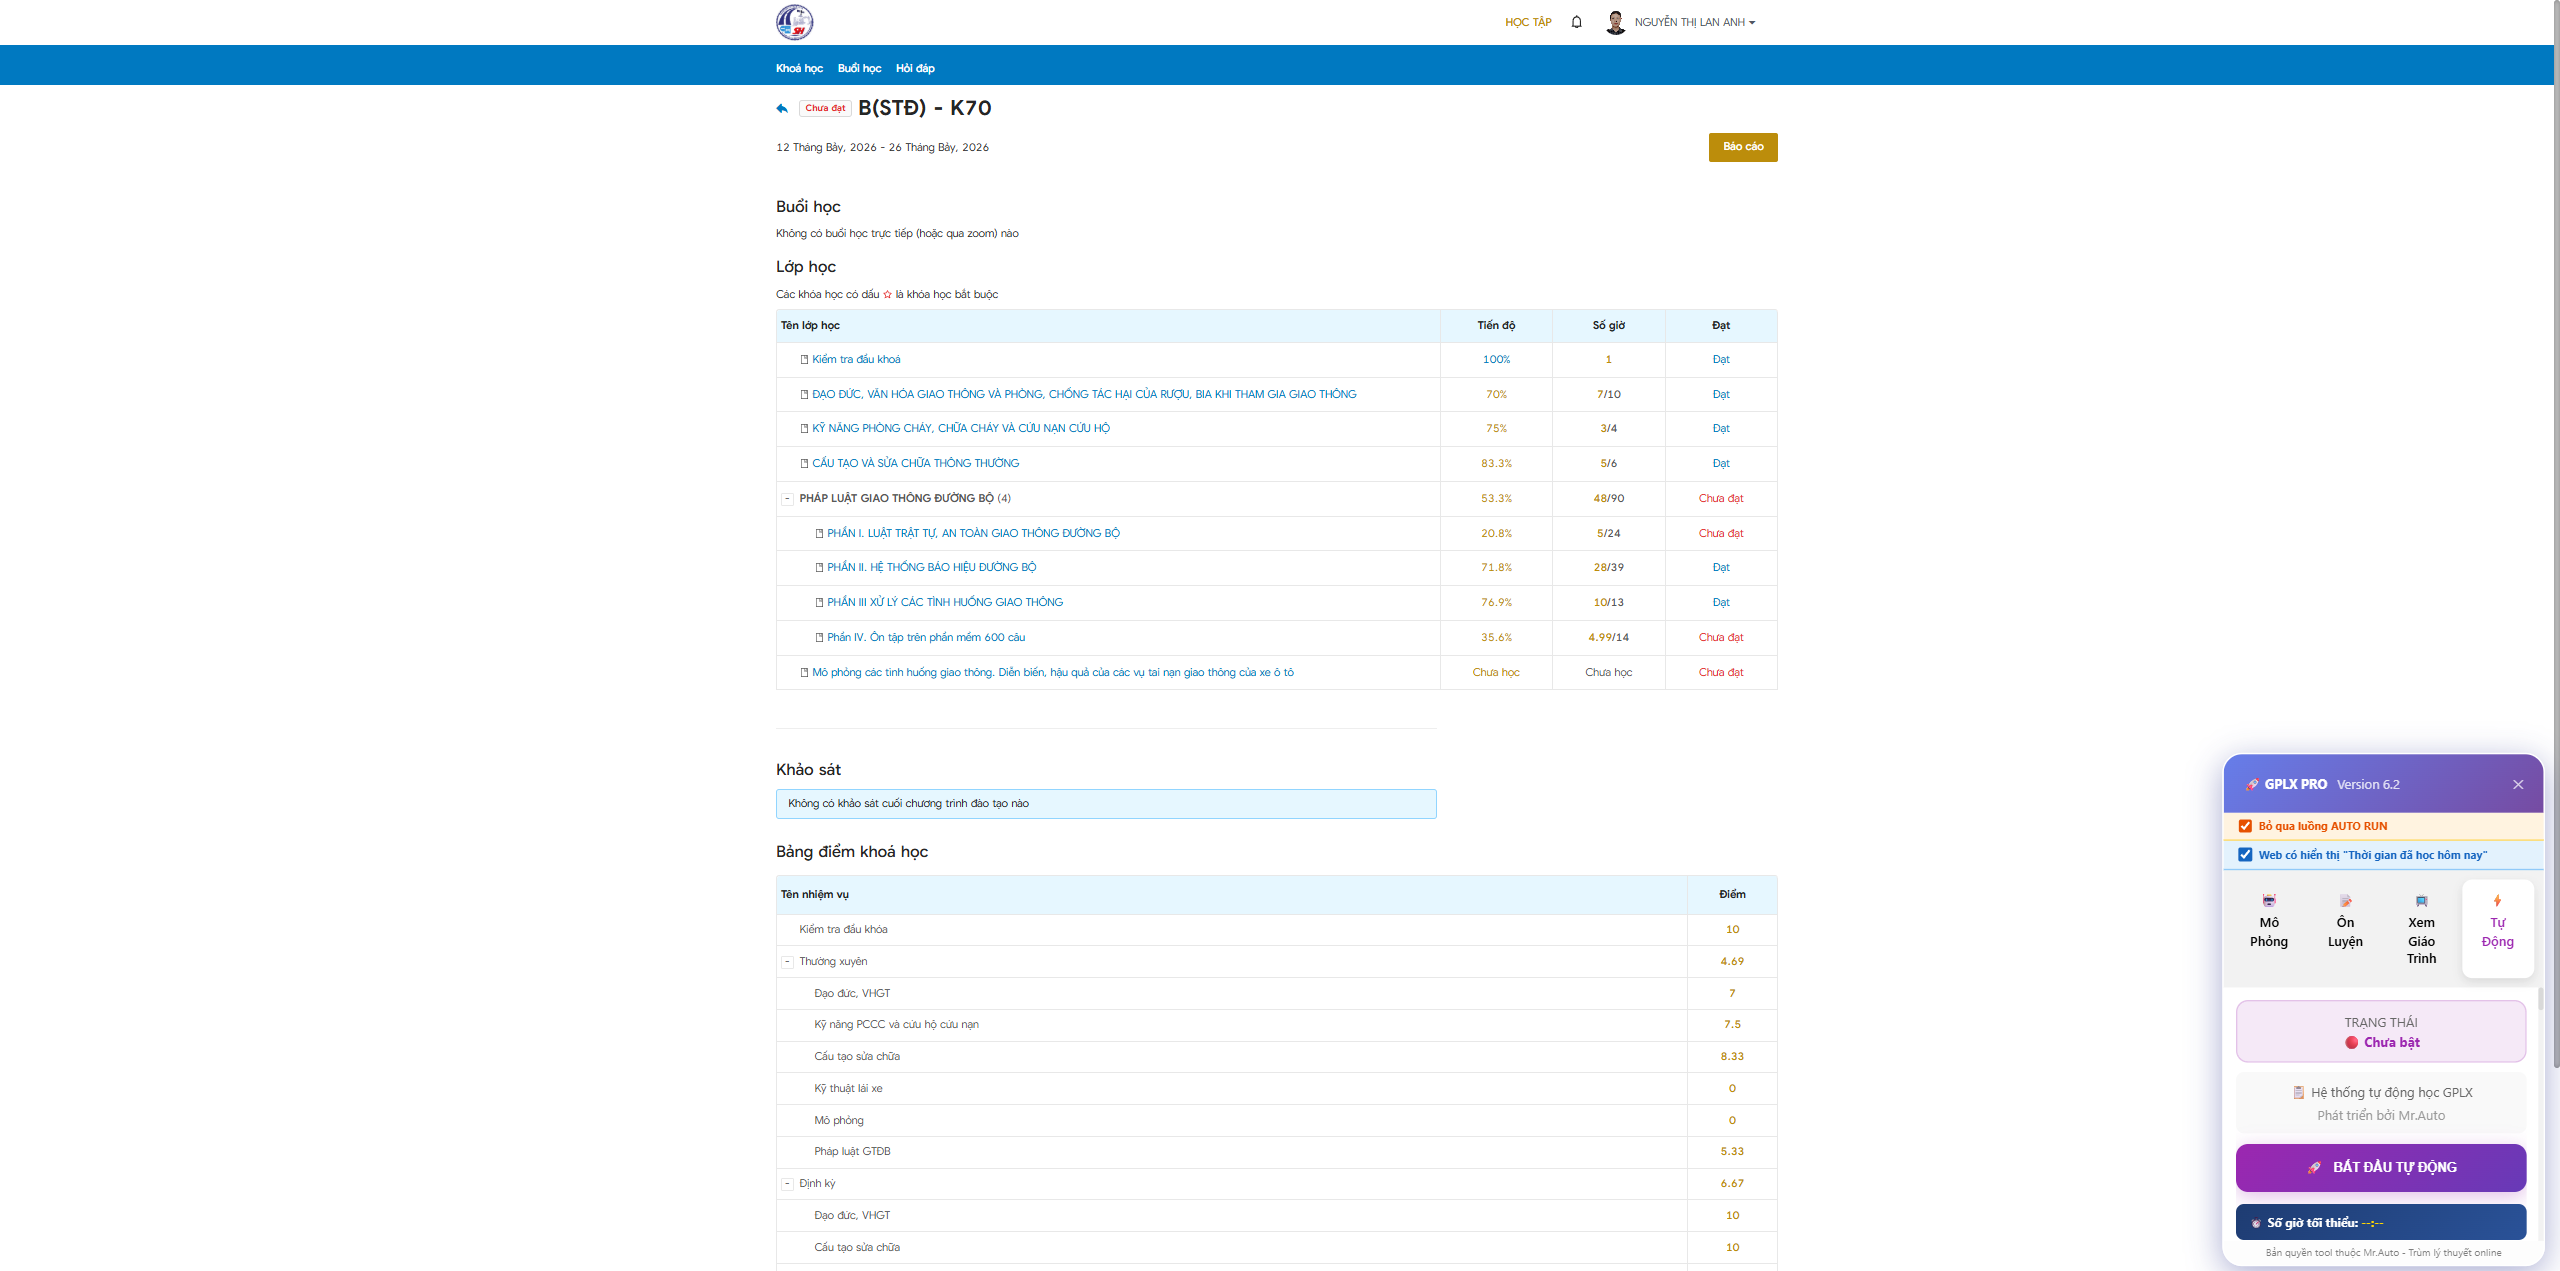Viewport: 2560px width, 1271px height.
Task: Open Mô phỏng các tình huống giao thông link
Action: pyautogui.click(x=1052, y=672)
